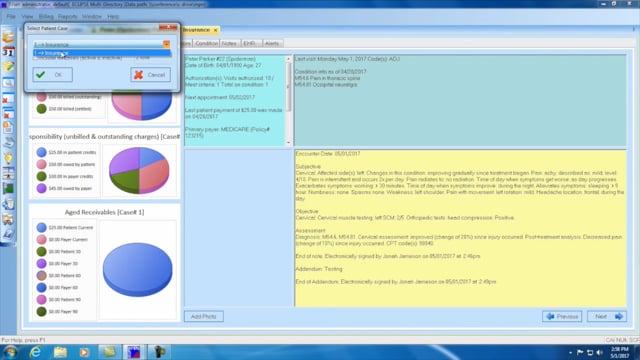The height and width of the screenshot is (360, 640).
Task: Click the scanner icon in the left toolbar
Action: point(8,143)
